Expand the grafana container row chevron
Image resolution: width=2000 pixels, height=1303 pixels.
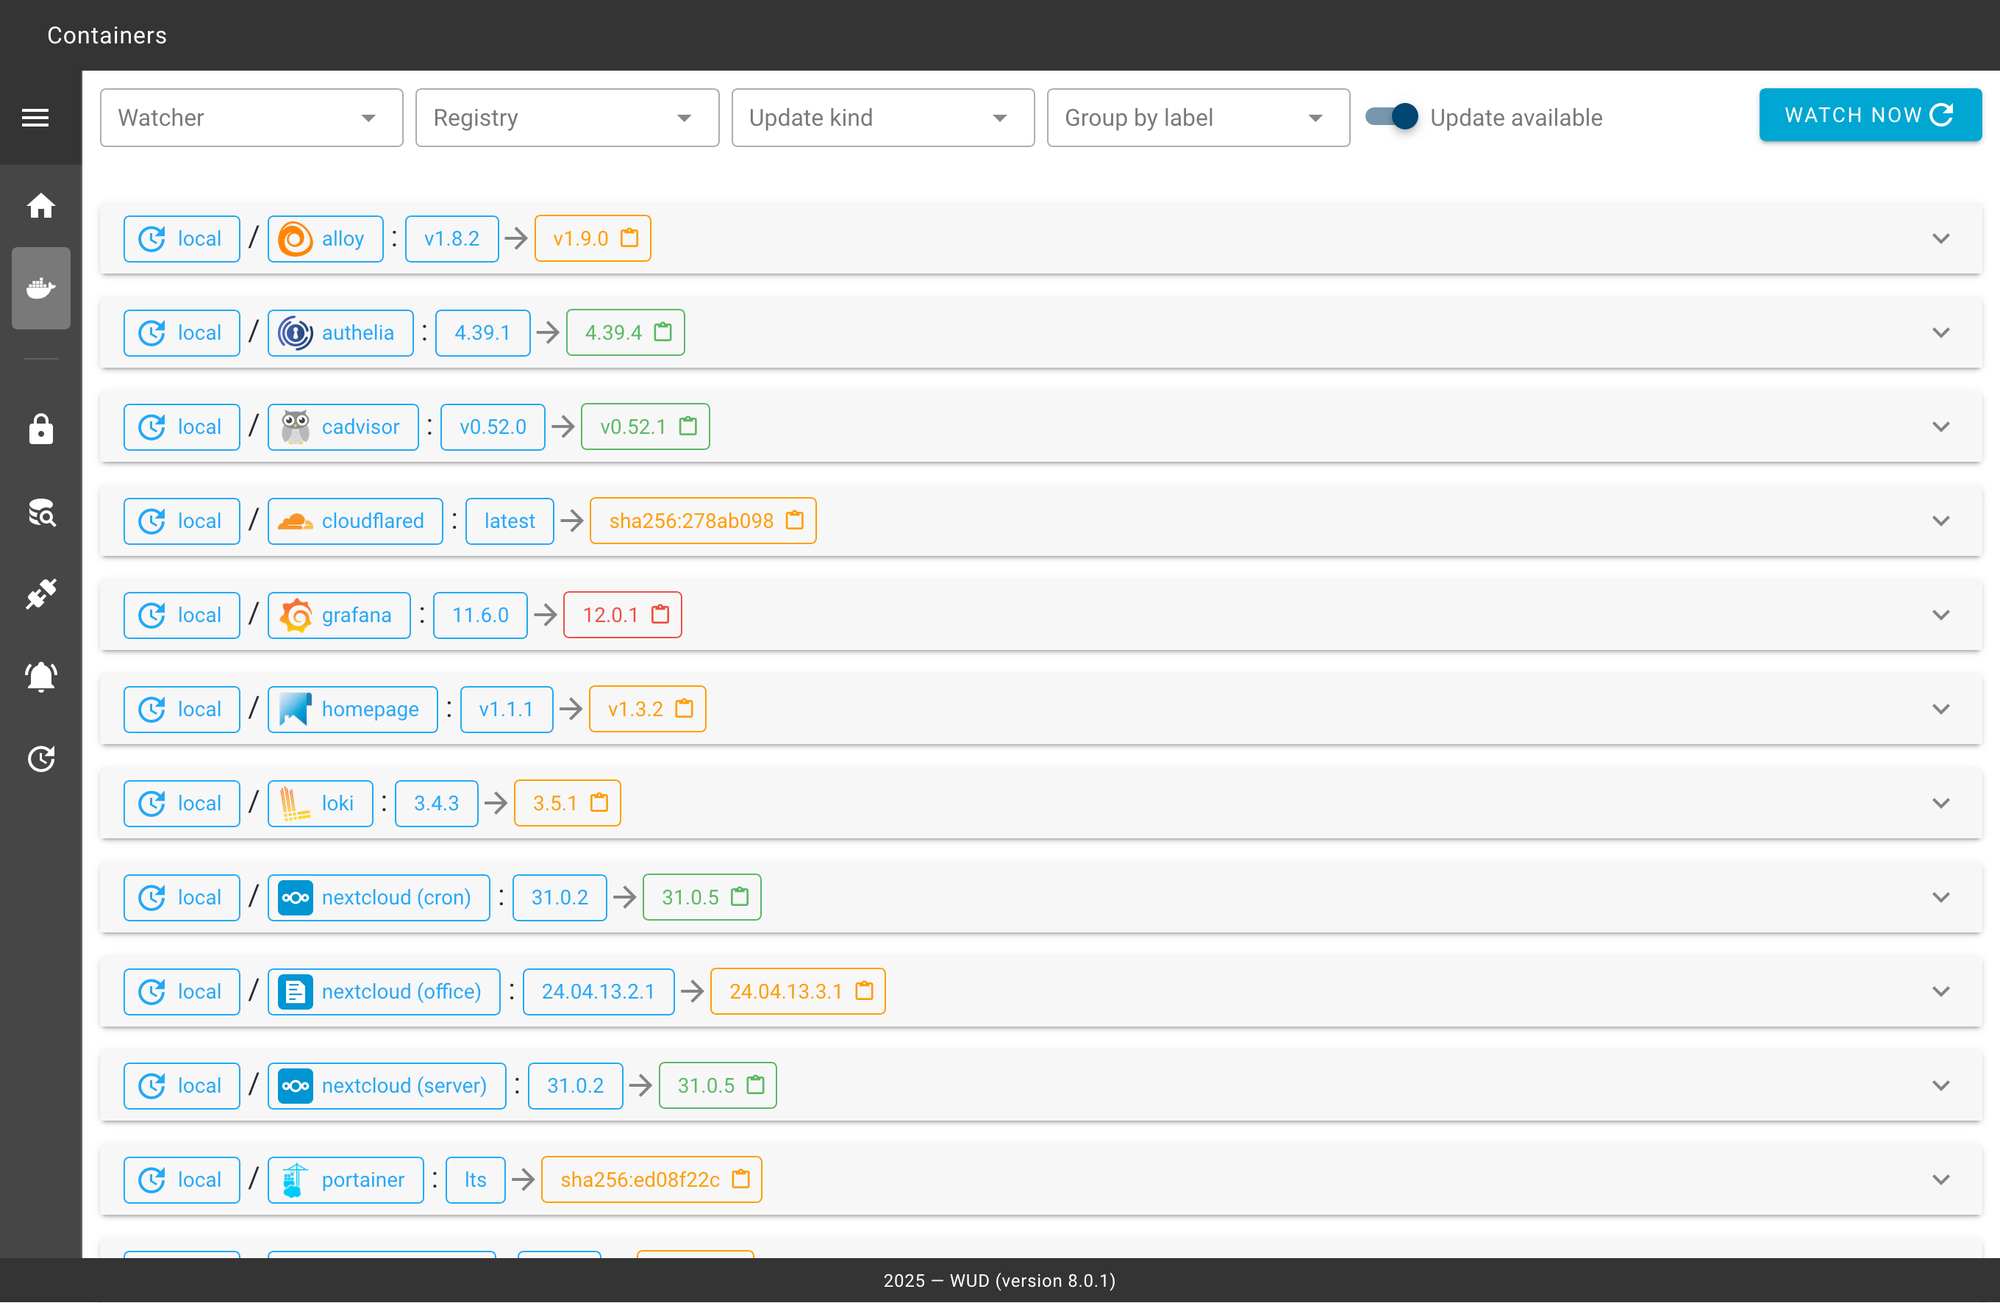click(x=1941, y=614)
